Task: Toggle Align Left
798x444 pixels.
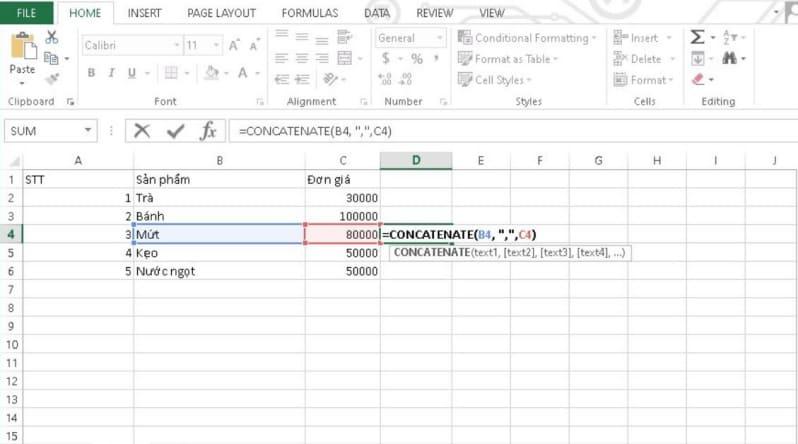Action: pos(281,58)
